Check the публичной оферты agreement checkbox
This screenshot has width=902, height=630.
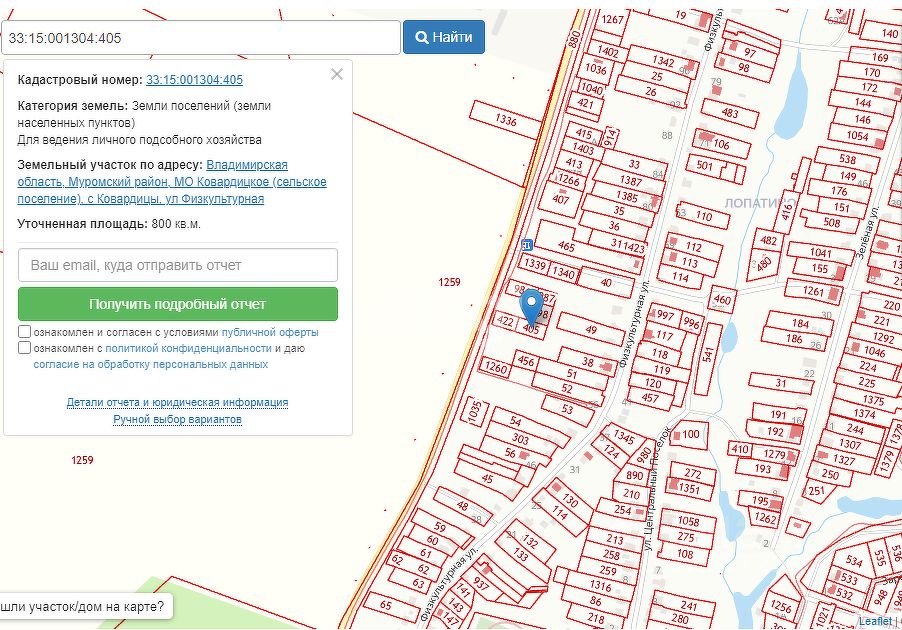click(24, 332)
